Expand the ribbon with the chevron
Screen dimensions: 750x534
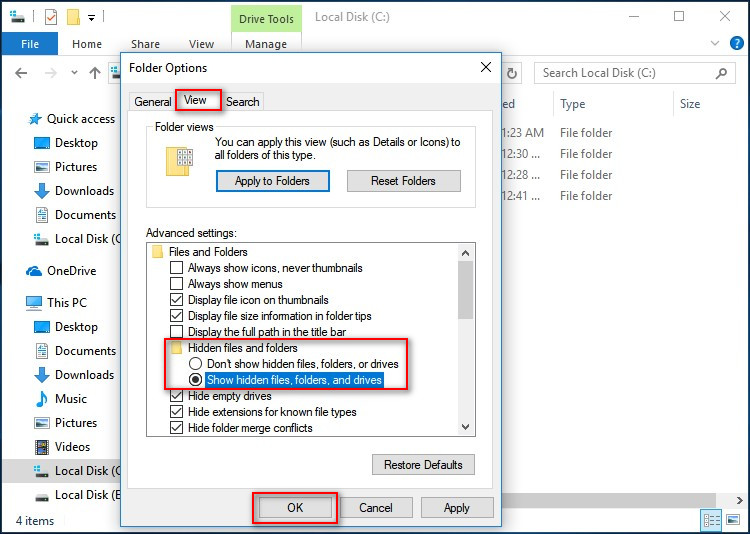715,43
